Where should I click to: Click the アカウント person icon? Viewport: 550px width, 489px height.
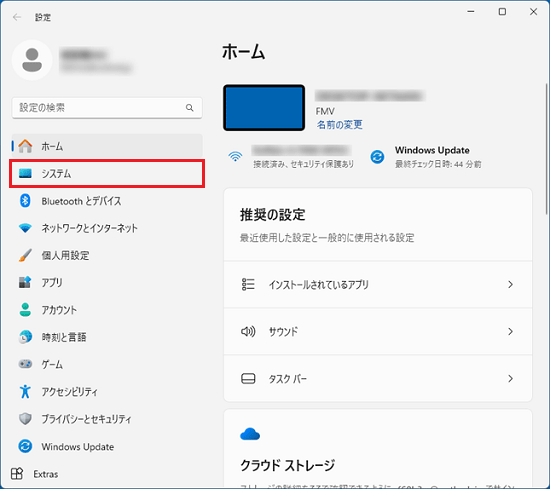click(x=25, y=310)
